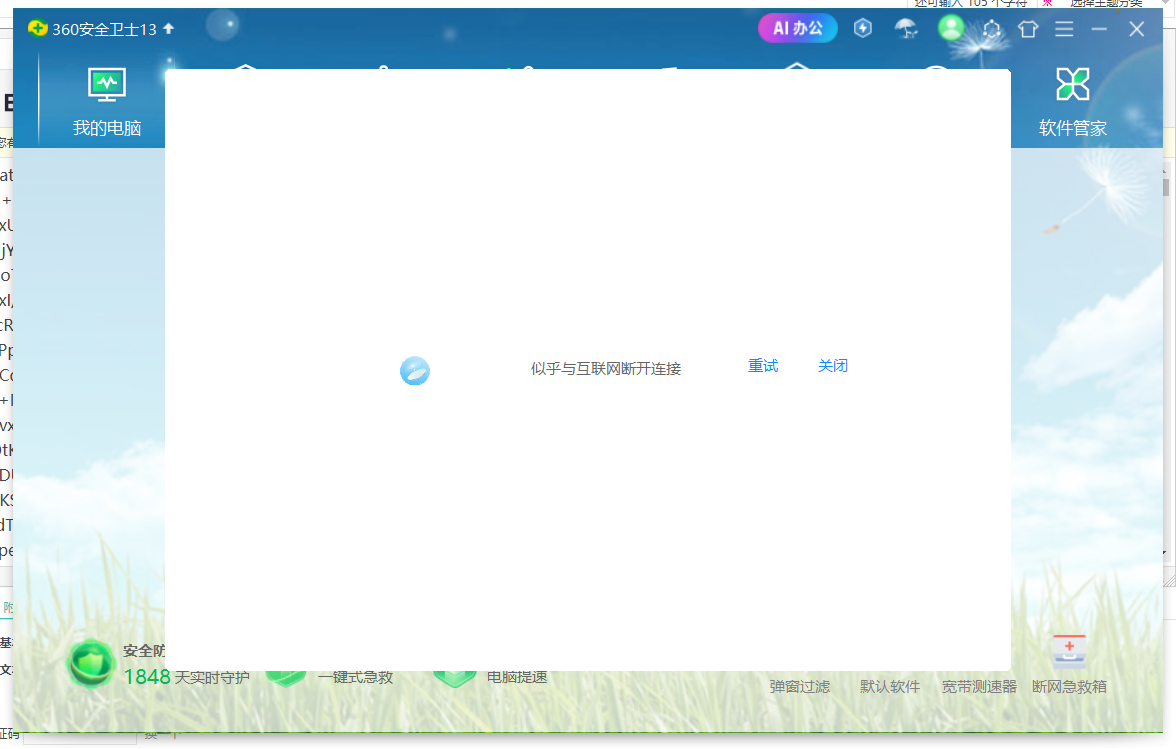Image resolution: width=1176 pixels, height=749 pixels.
Task: Click 关闭 to dismiss the dialog
Action: [x=832, y=366]
